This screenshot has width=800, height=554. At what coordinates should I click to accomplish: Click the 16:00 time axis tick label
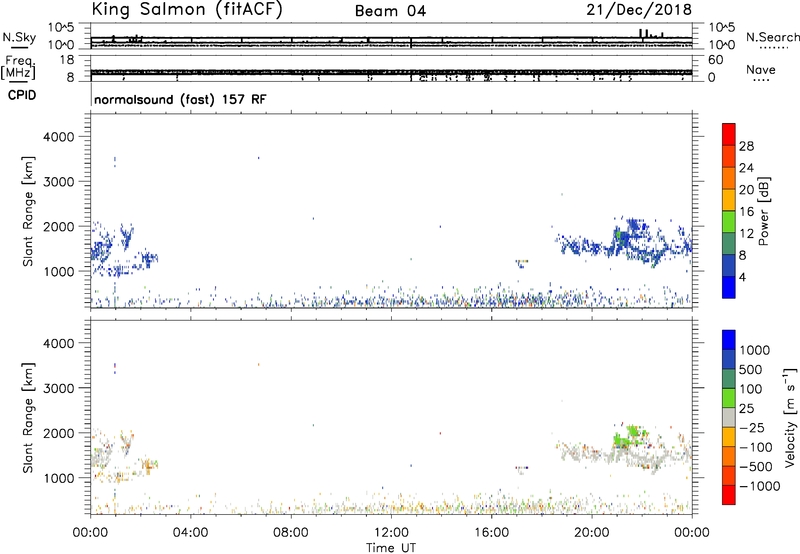point(491,533)
